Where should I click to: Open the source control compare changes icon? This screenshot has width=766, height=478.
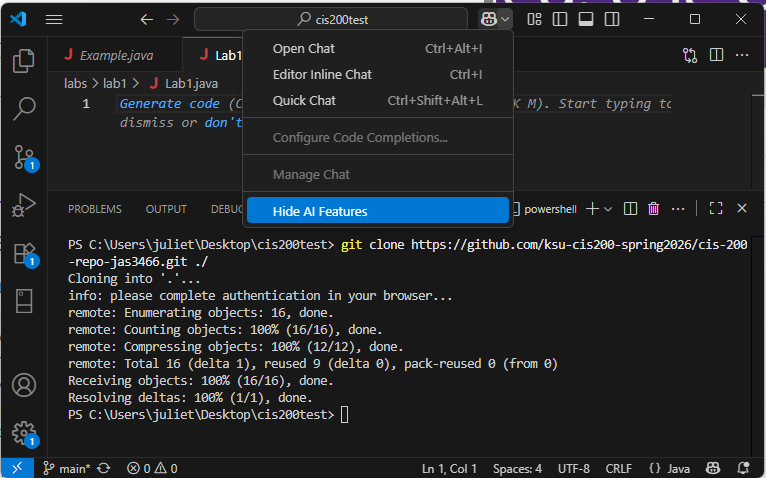pos(690,55)
